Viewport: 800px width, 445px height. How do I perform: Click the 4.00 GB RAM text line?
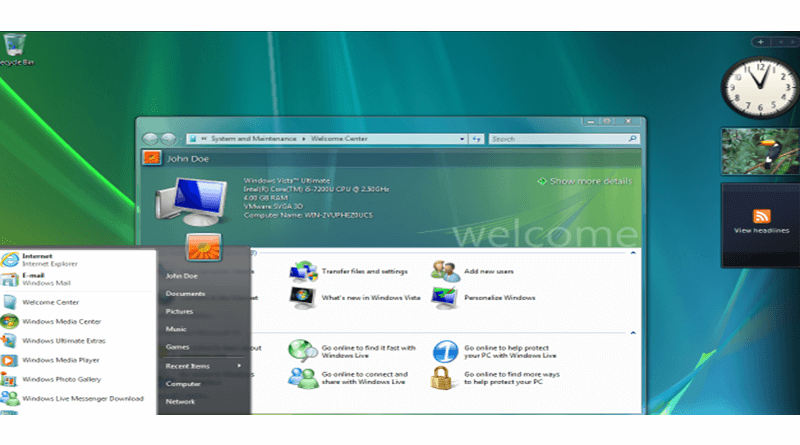(265, 198)
